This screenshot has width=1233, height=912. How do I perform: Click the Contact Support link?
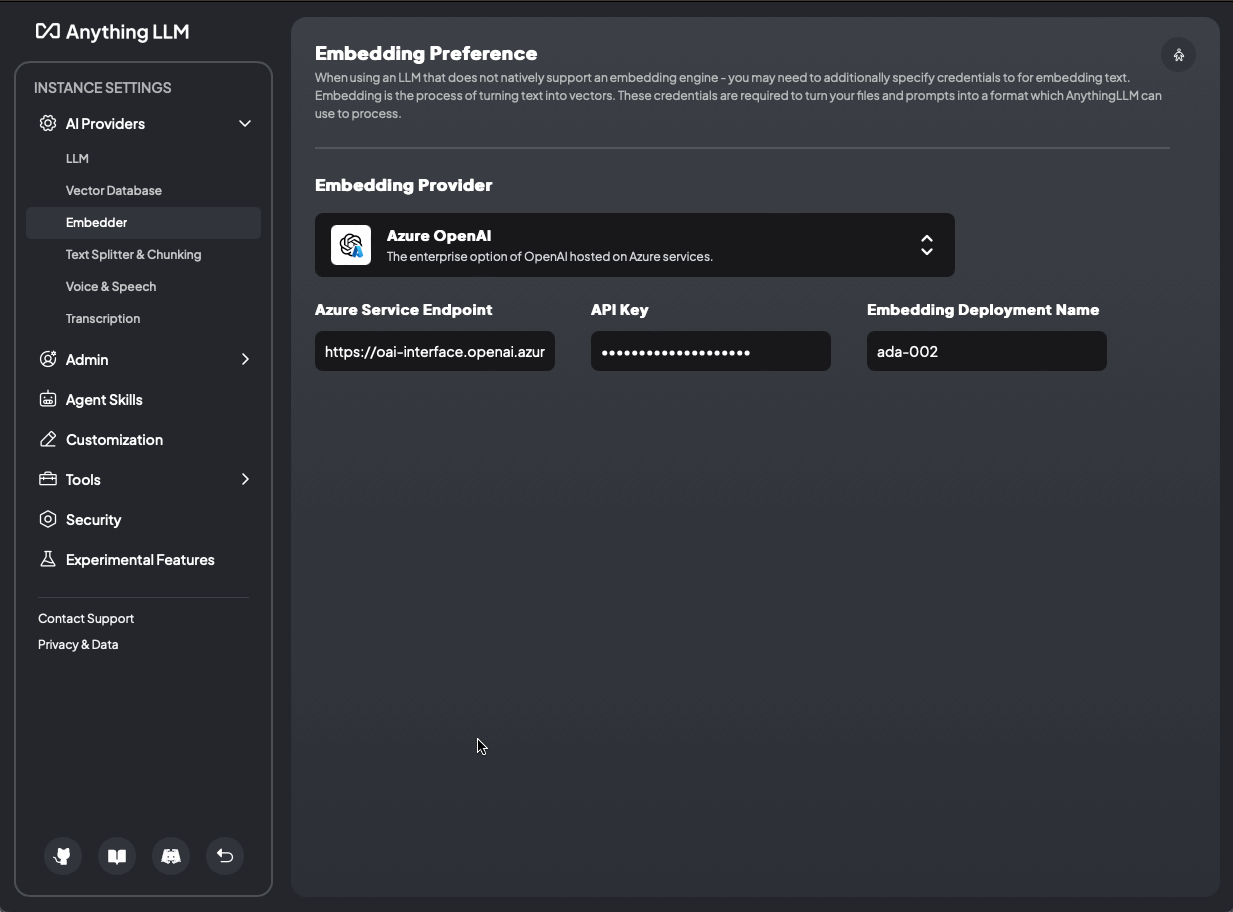click(86, 618)
